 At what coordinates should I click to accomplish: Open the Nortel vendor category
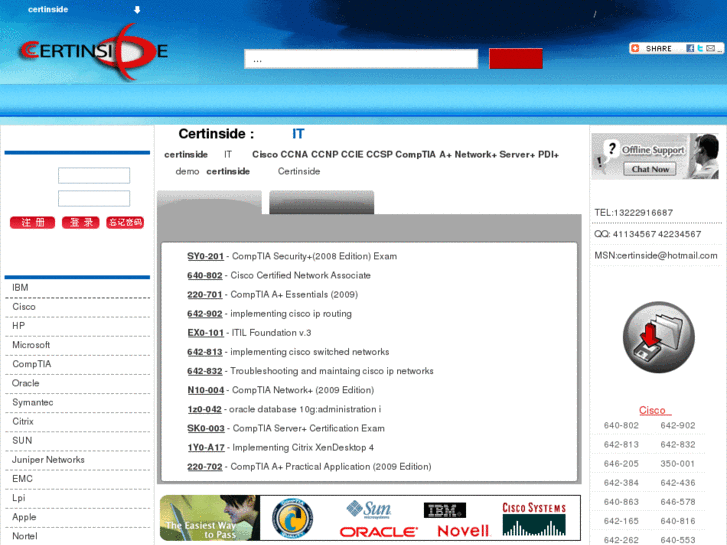(25, 536)
